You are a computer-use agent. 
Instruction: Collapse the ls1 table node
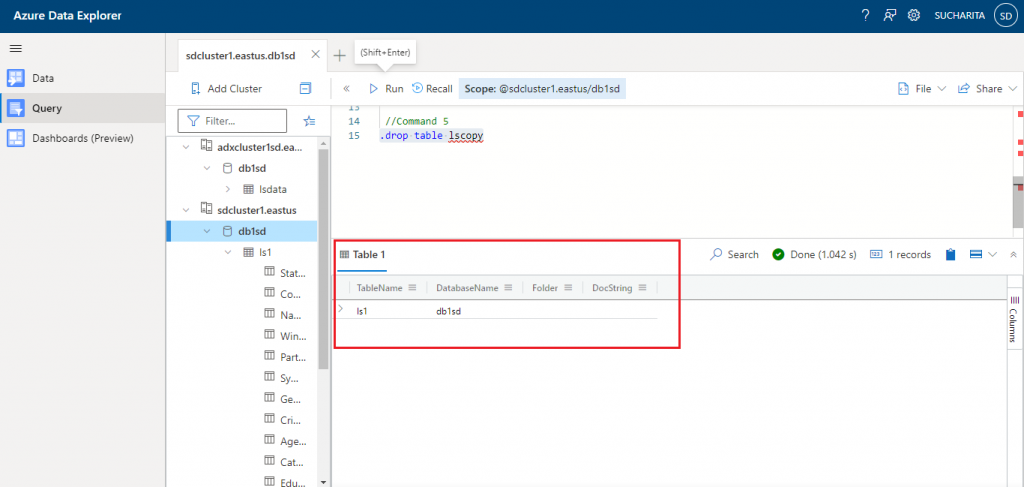(228, 252)
